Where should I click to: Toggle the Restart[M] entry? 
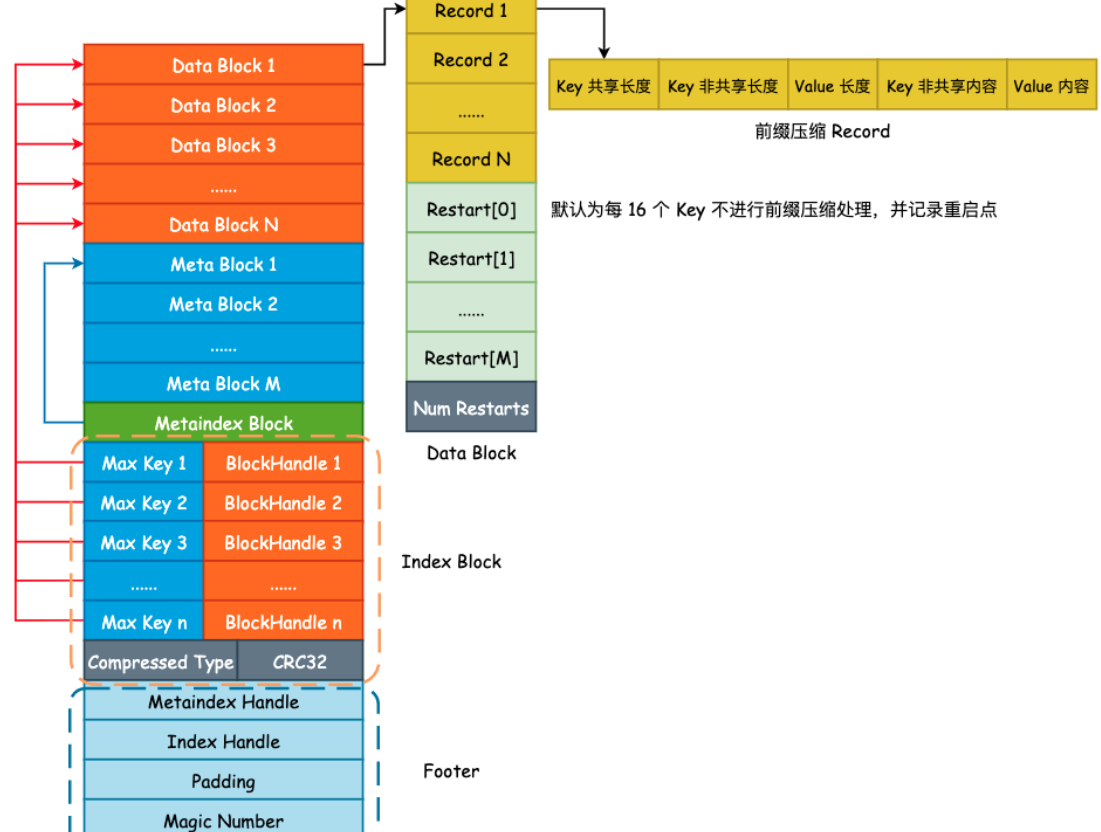pyautogui.click(x=470, y=357)
